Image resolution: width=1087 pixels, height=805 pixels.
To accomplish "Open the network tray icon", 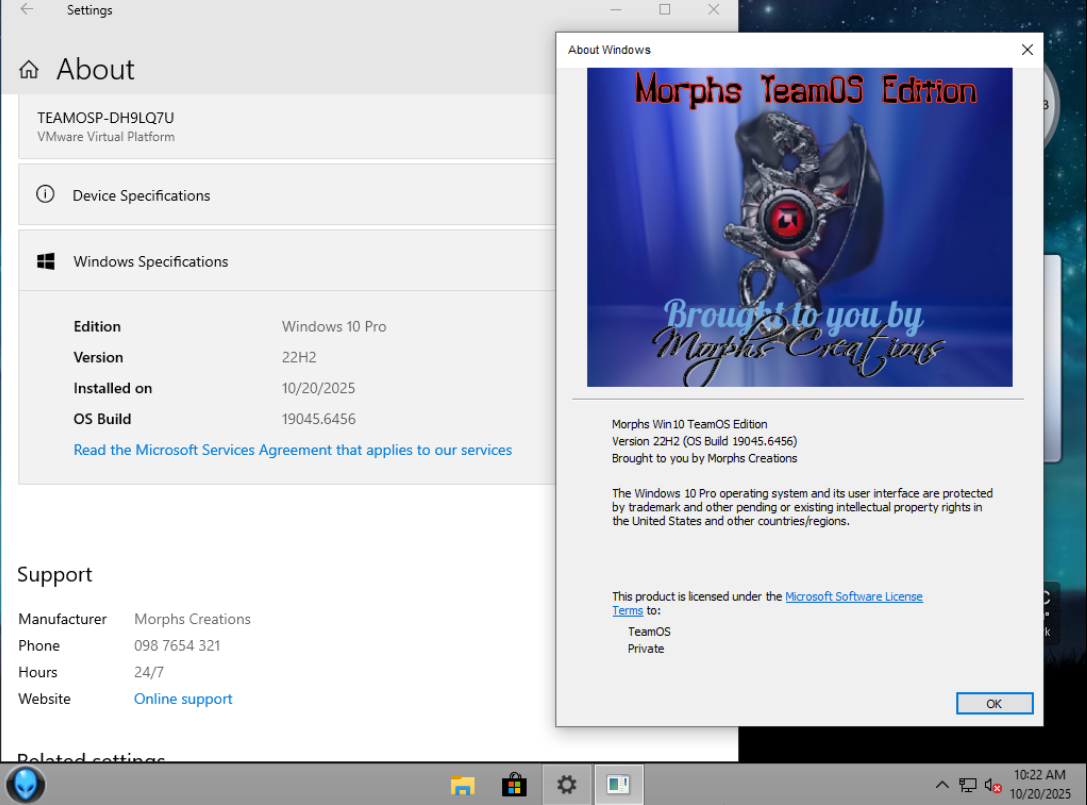I will click(968, 785).
